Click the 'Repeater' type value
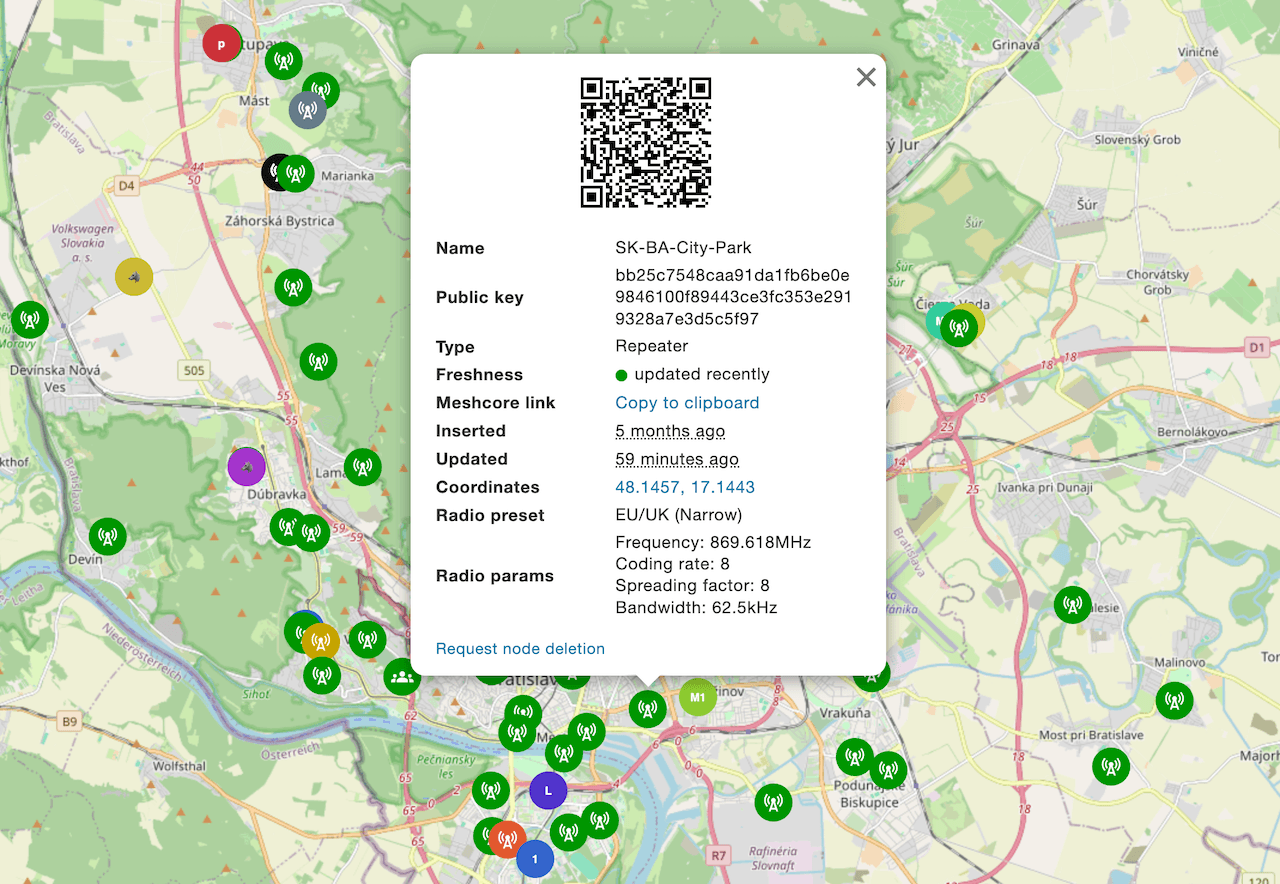This screenshot has height=884, width=1280. click(x=652, y=346)
